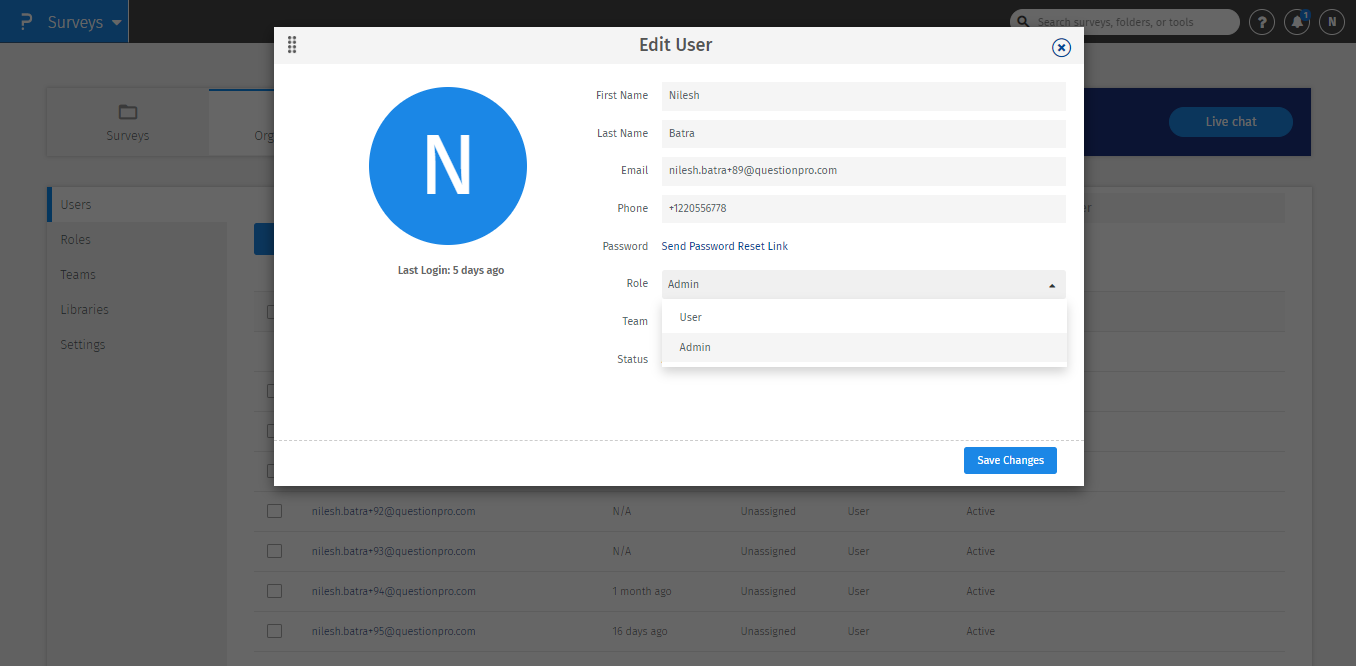
Task: Open the notifications bell icon
Action: tap(1297, 22)
